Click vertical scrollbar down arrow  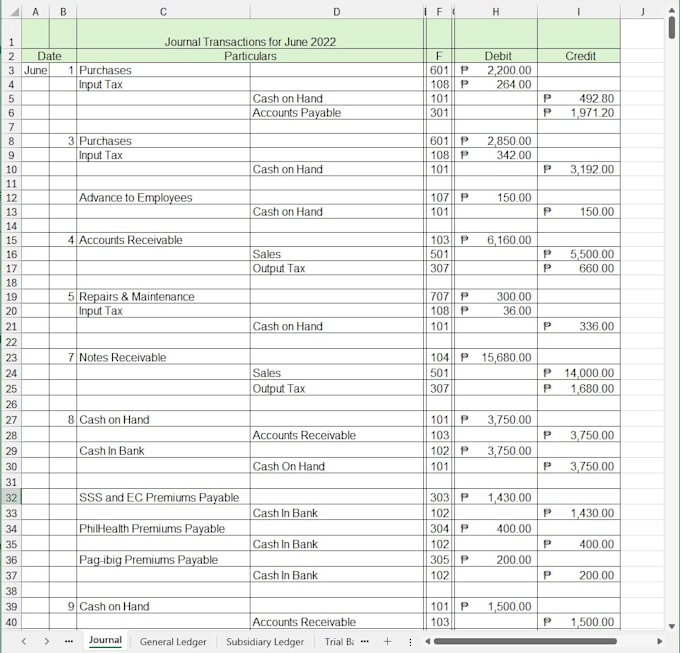coord(672,626)
